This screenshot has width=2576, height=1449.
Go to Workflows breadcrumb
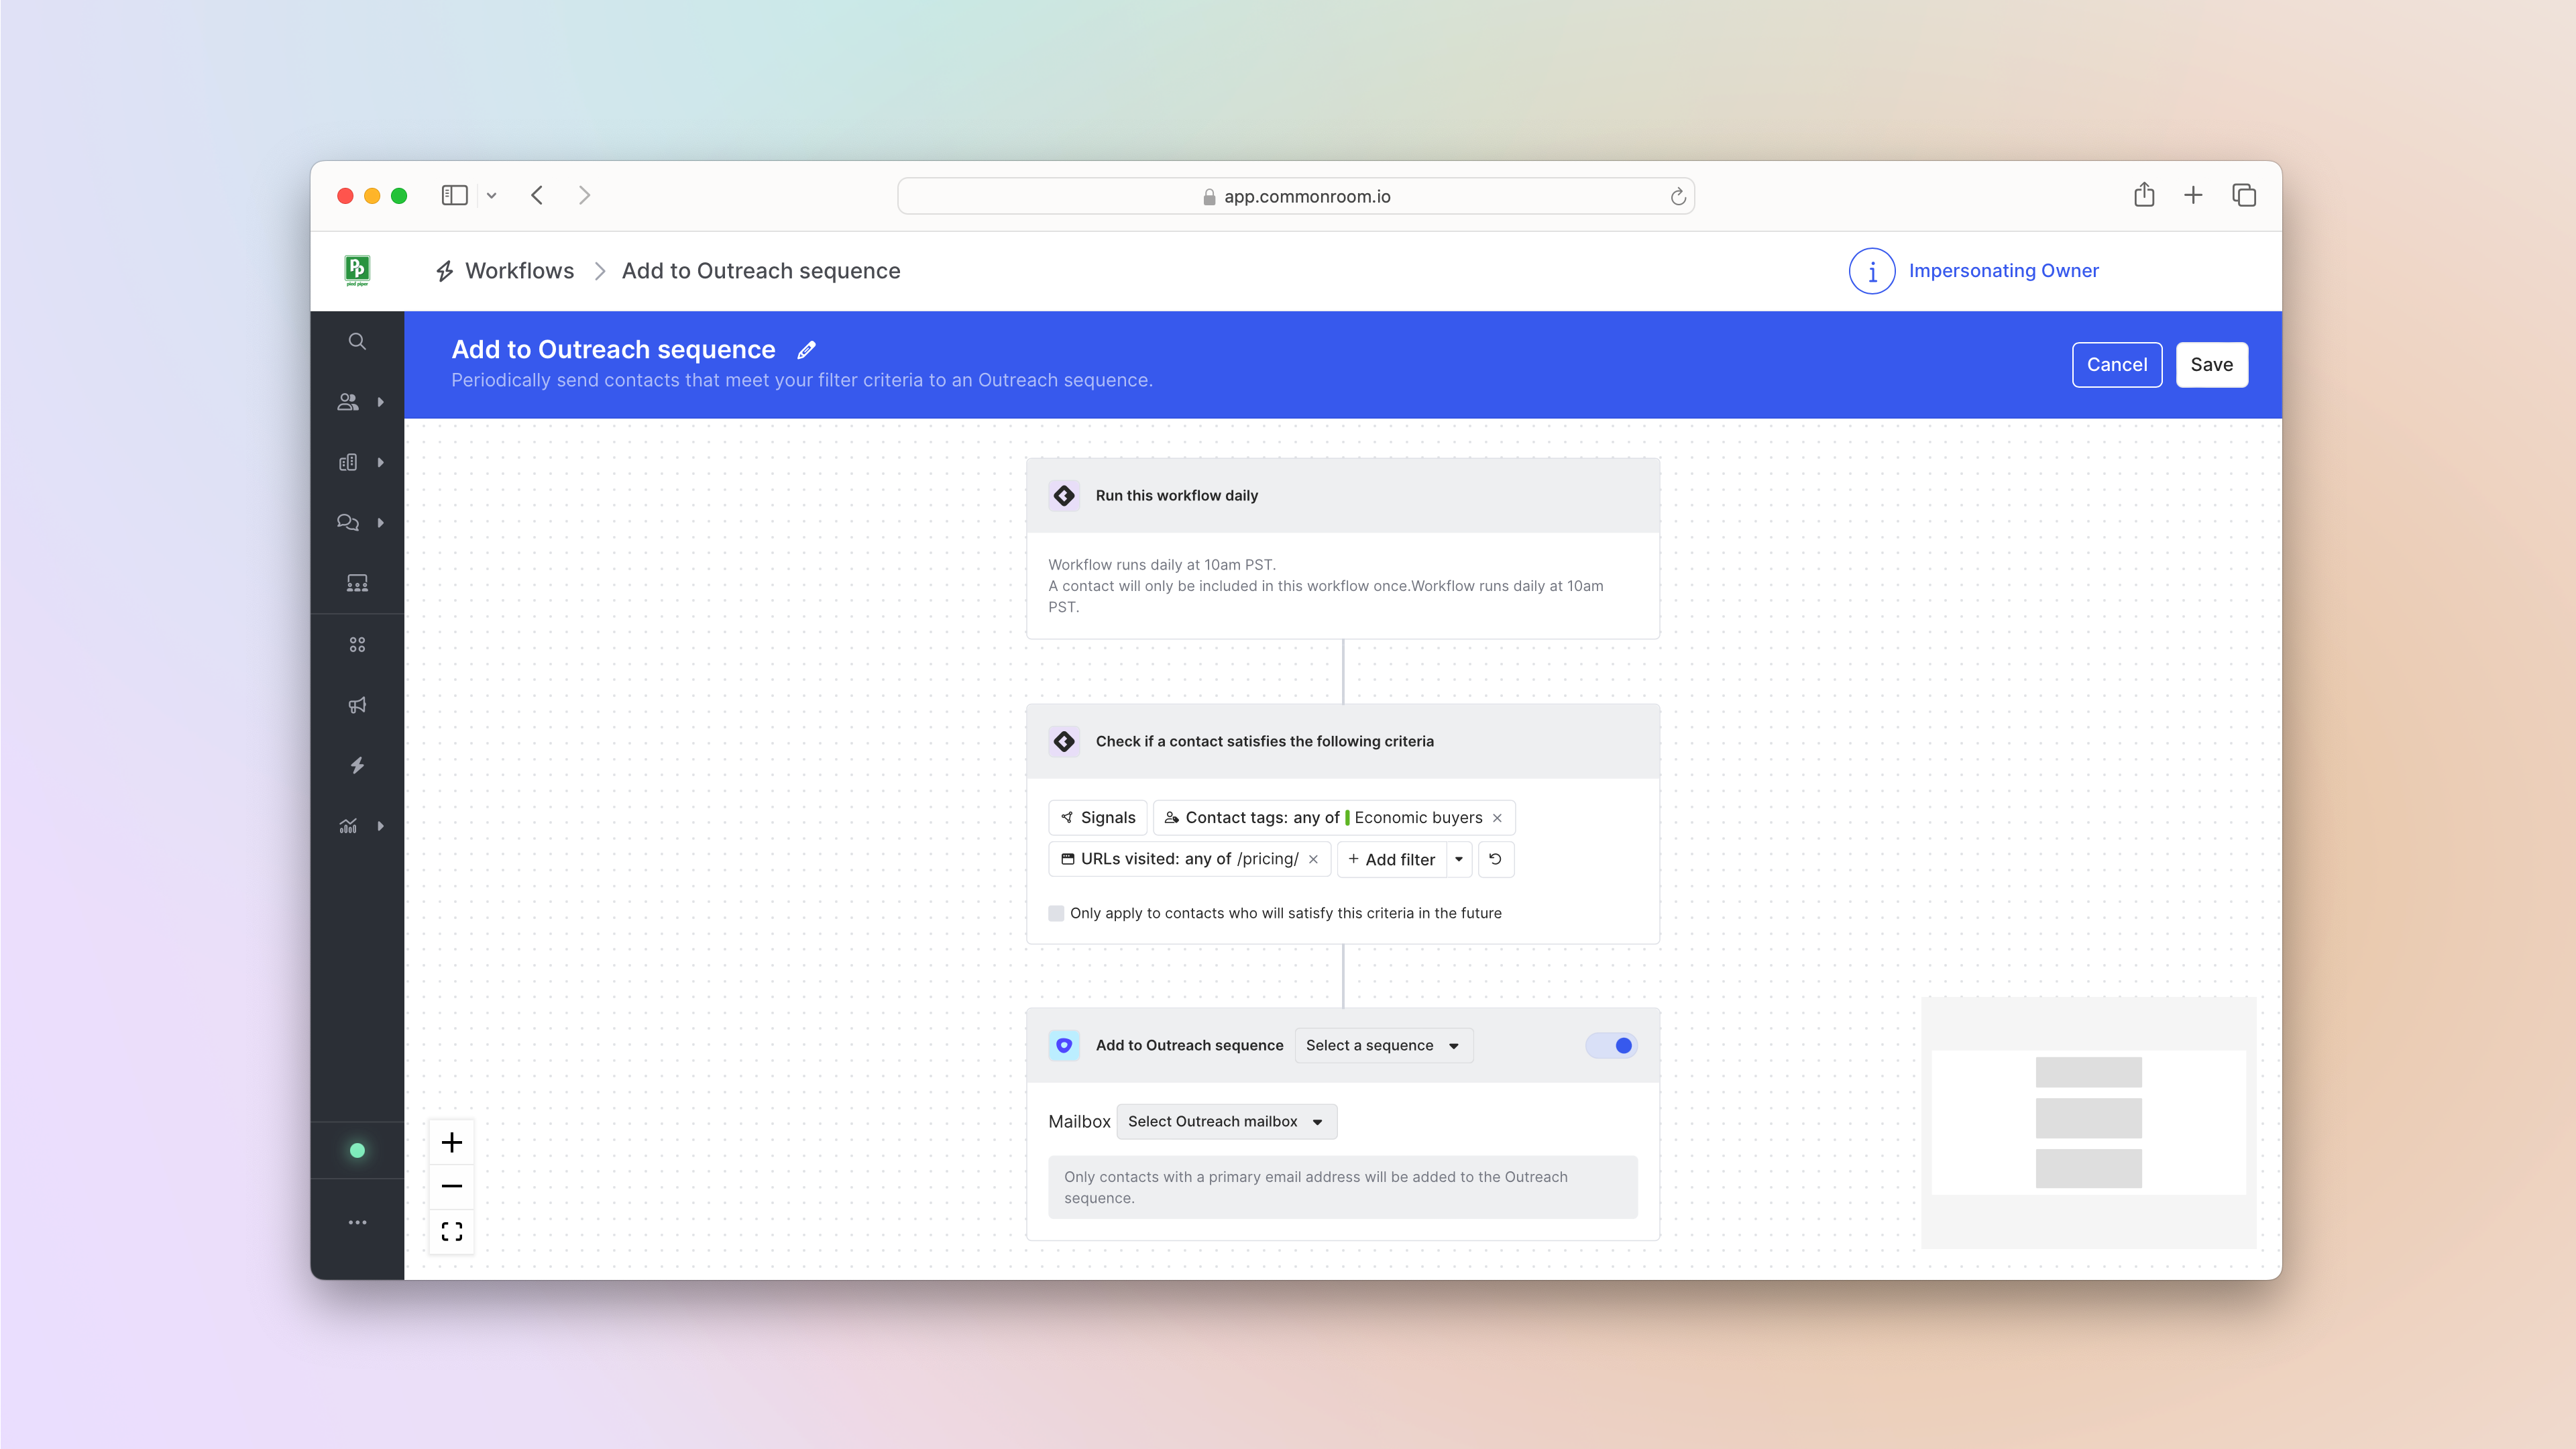click(519, 271)
